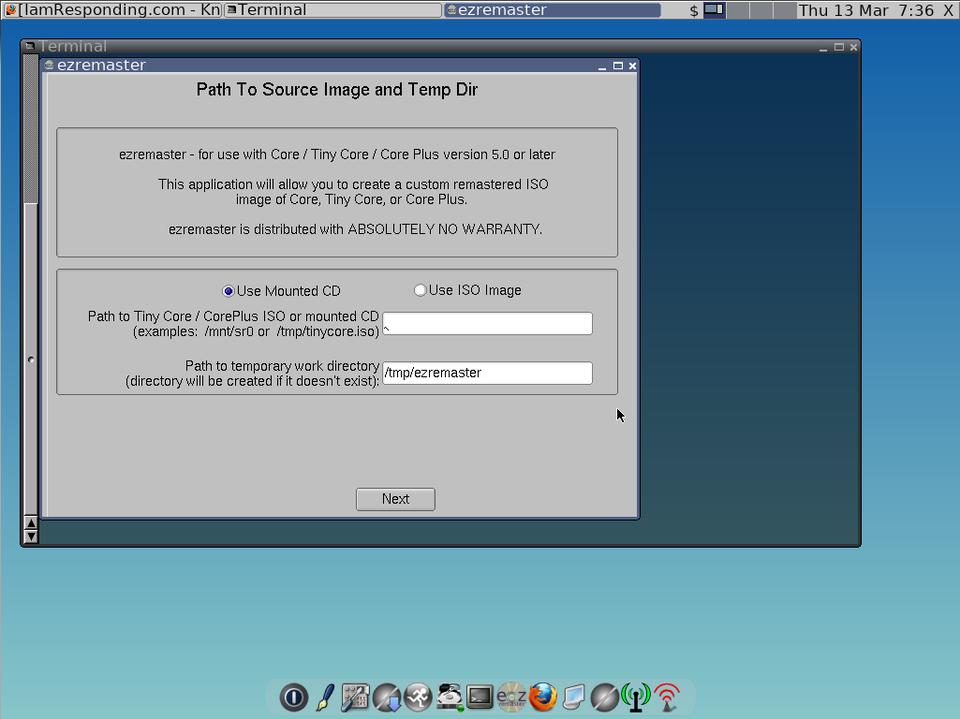Open the green wireless antenna icon
Image resolution: width=960 pixels, height=719 pixels.
pos(636,697)
